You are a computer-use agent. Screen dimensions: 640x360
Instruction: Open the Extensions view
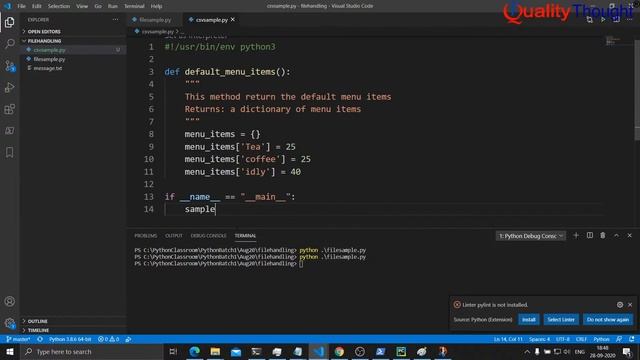[9, 109]
